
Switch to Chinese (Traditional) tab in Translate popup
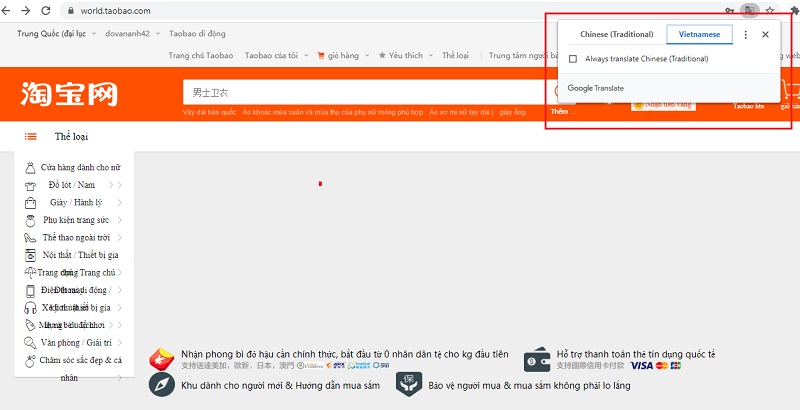pos(616,35)
